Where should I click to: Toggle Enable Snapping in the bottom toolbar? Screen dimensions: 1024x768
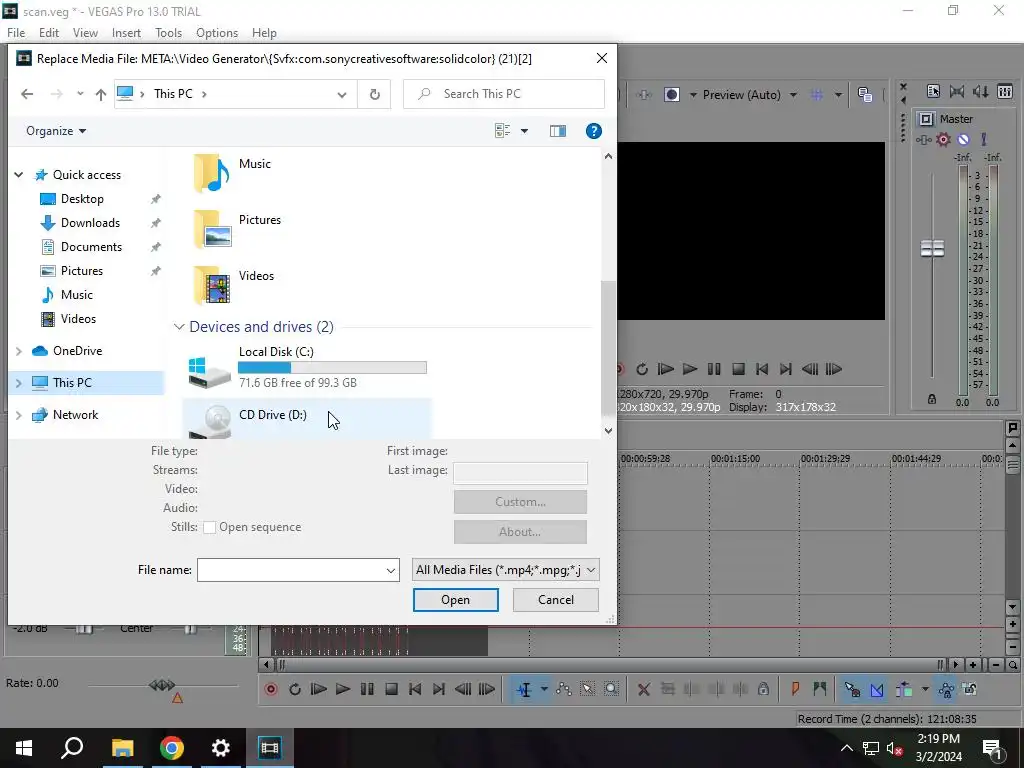tap(852, 689)
